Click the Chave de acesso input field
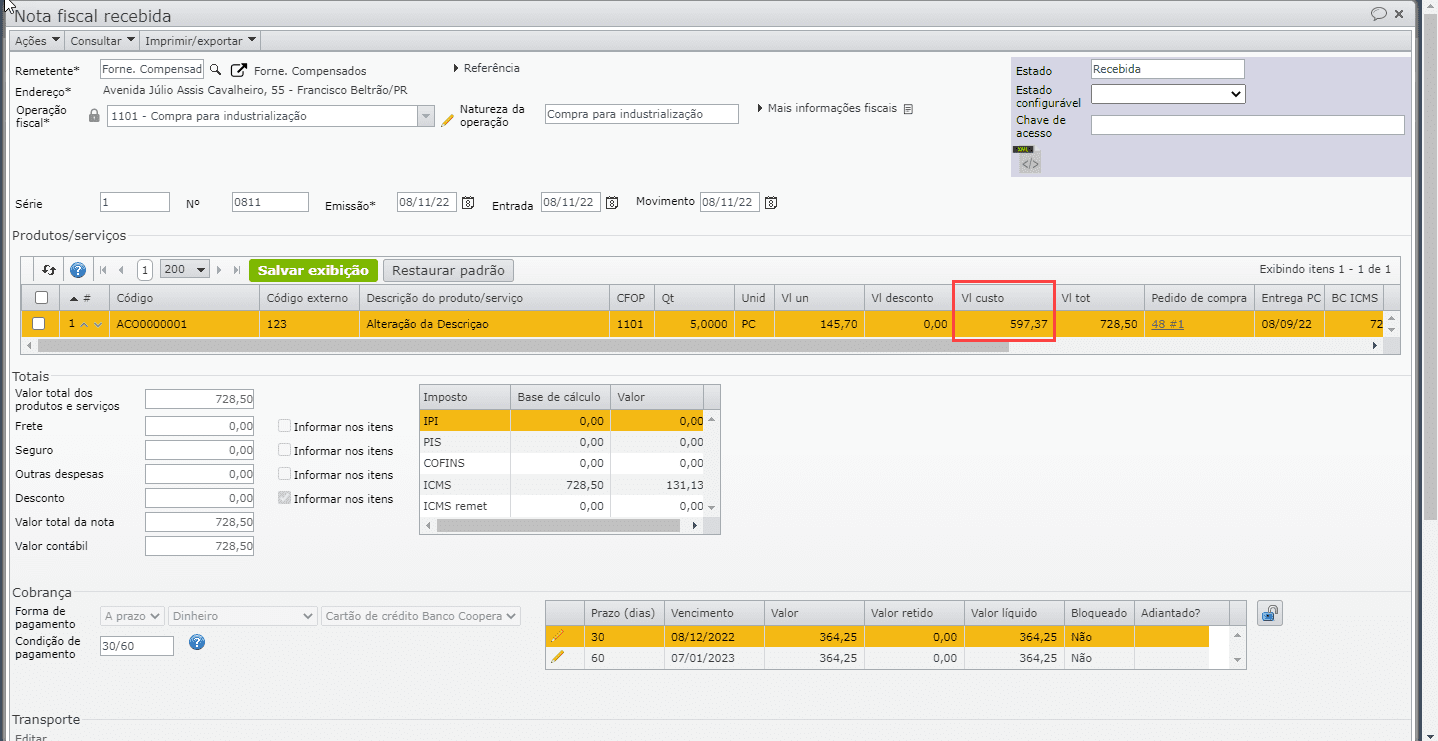 1247,125
